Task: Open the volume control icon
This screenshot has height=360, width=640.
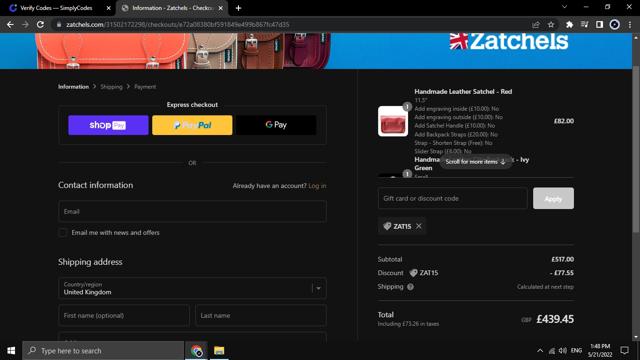Action: click(563, 351)
